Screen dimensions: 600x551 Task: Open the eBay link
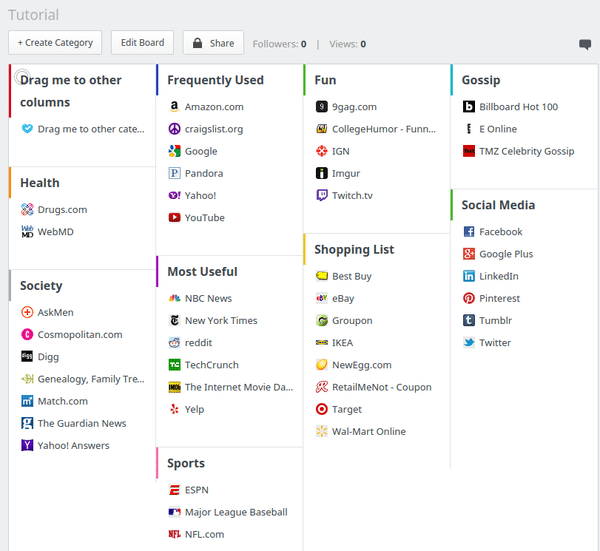(x=343, y=298)
